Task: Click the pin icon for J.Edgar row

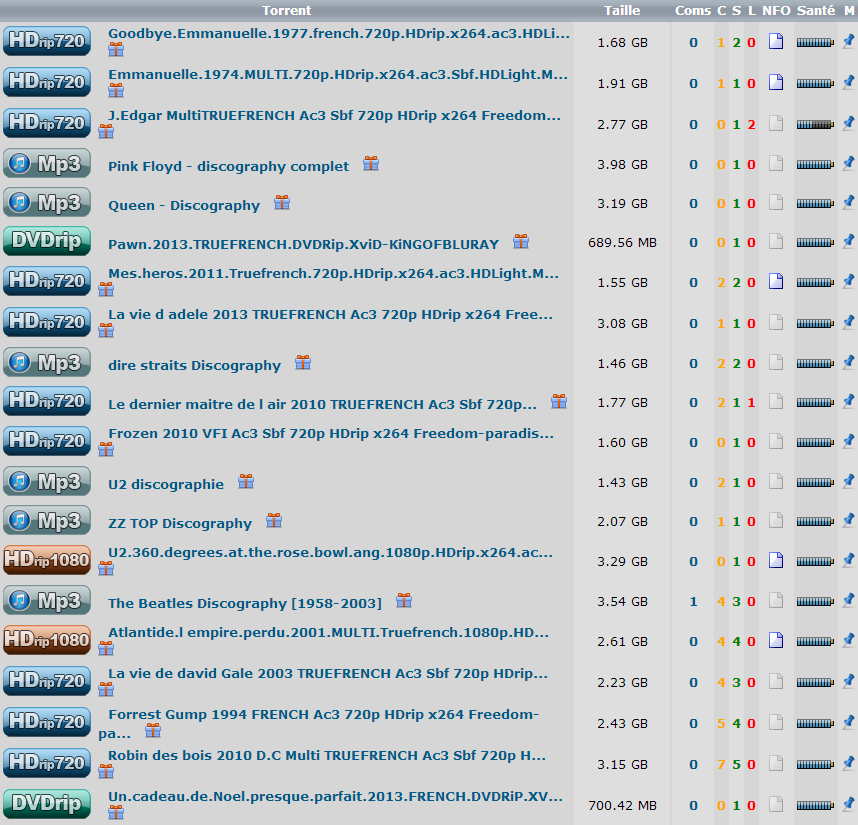Action: [x=848, y=123]
